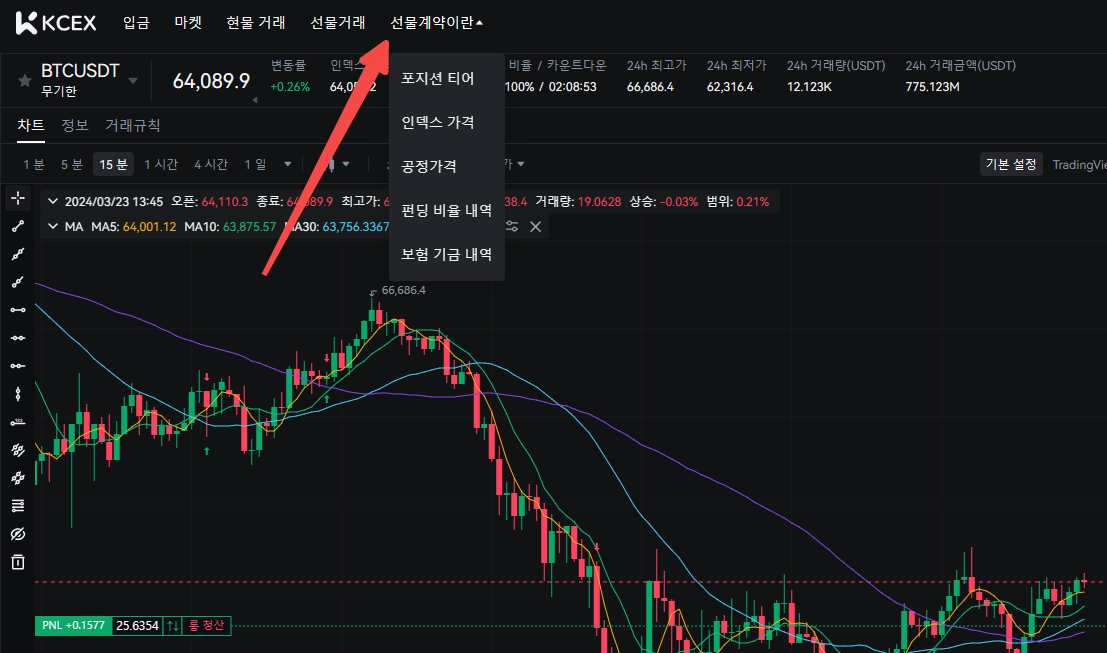Click the KCEX logo
1107x653 pixels.
pyautogui.click(x=56, y=23)
